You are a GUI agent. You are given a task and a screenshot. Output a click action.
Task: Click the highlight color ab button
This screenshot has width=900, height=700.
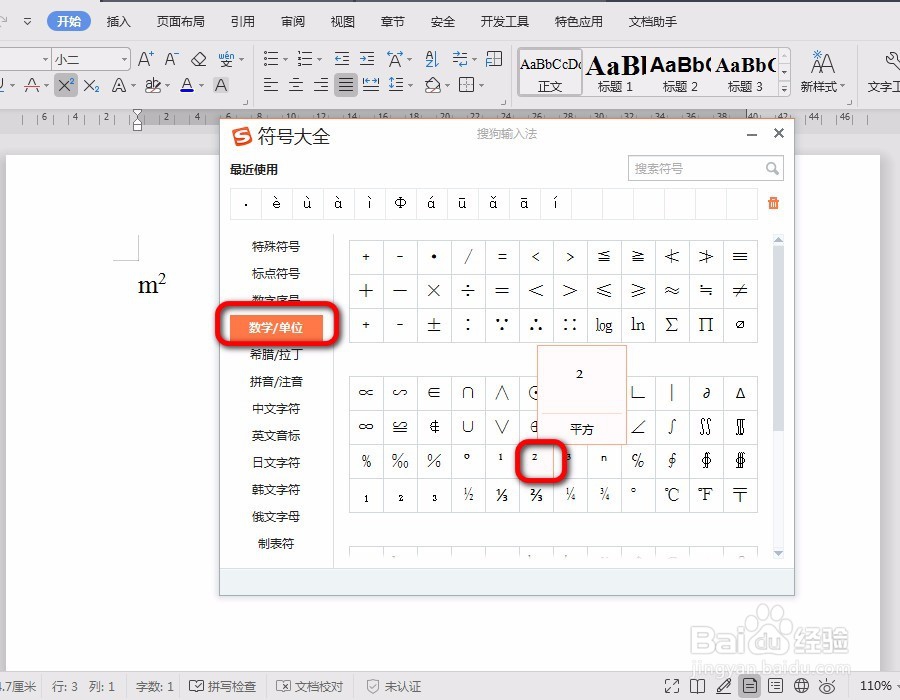[153, 85]
